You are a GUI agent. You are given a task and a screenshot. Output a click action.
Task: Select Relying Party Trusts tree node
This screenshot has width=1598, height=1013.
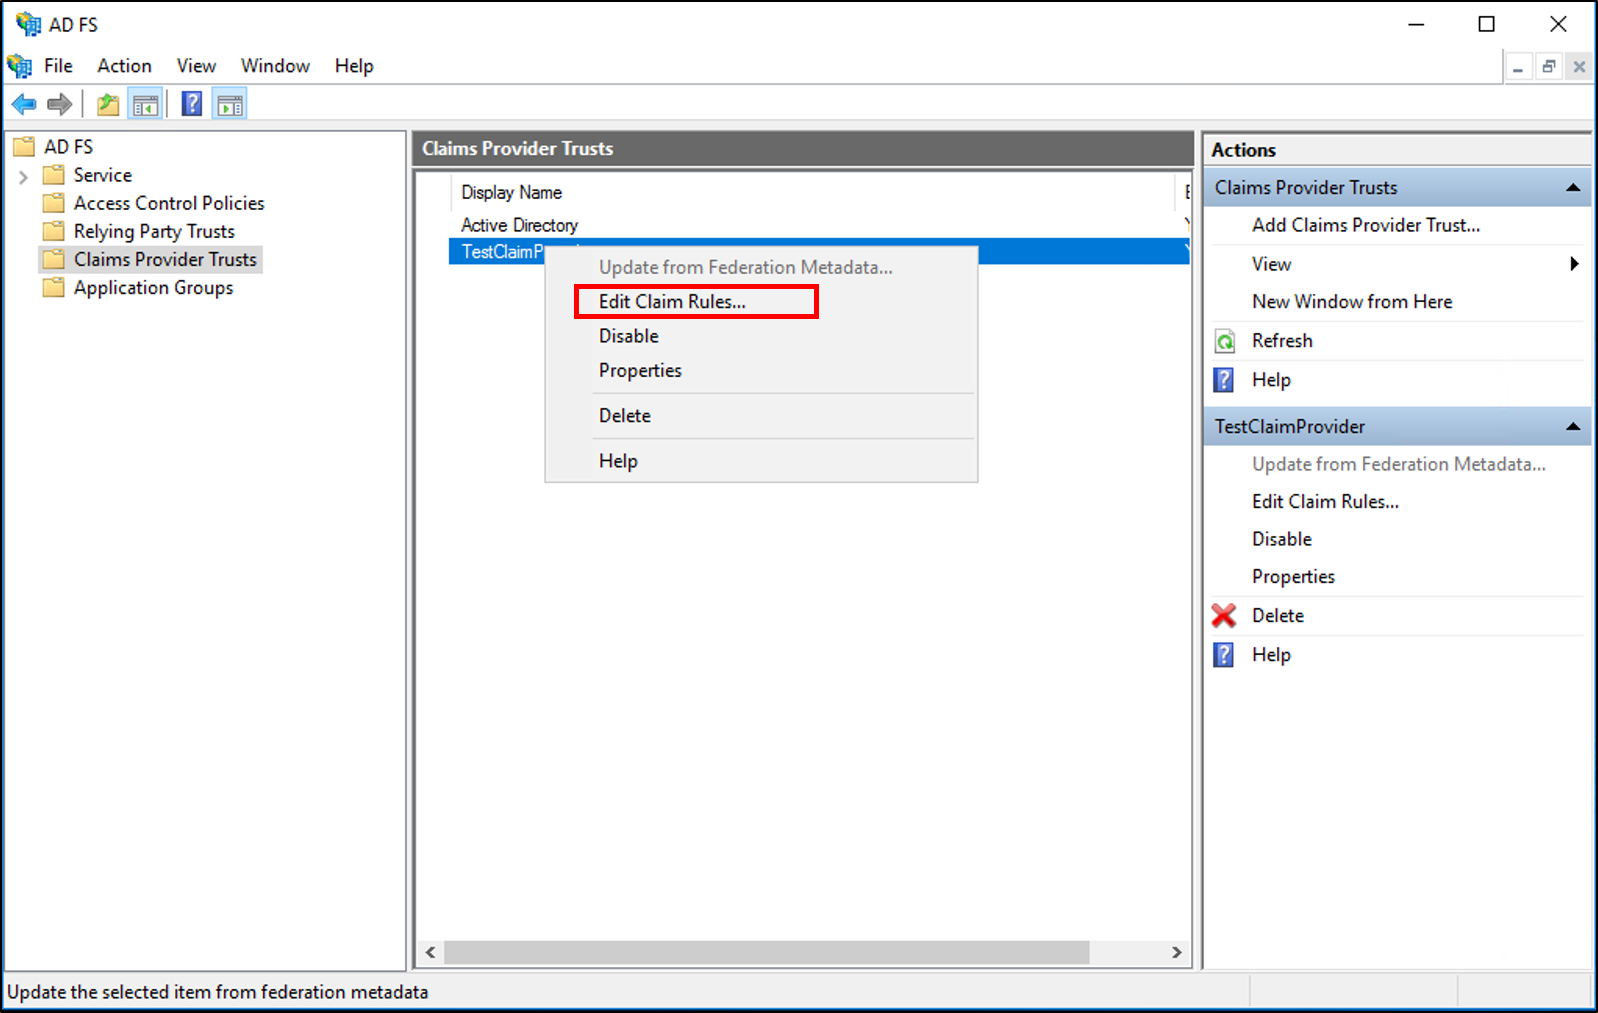[x=154, y=231]
